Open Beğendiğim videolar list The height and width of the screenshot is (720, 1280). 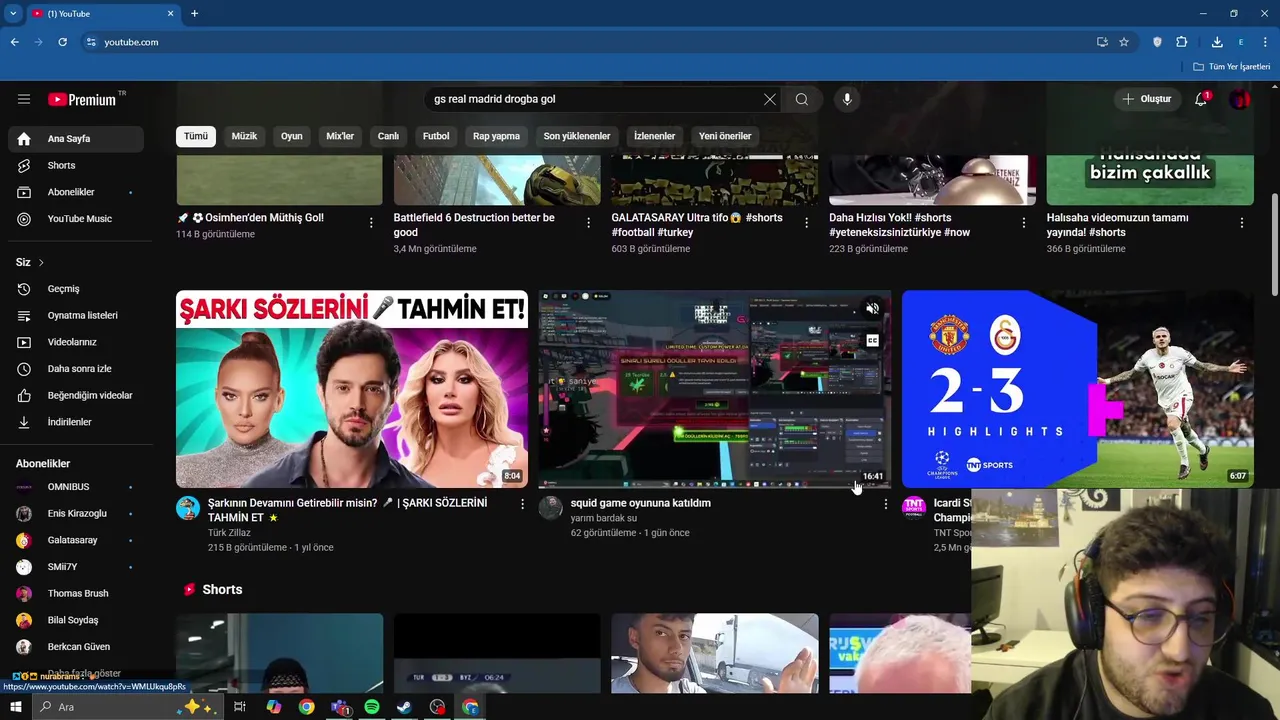(x=76, y=395)
